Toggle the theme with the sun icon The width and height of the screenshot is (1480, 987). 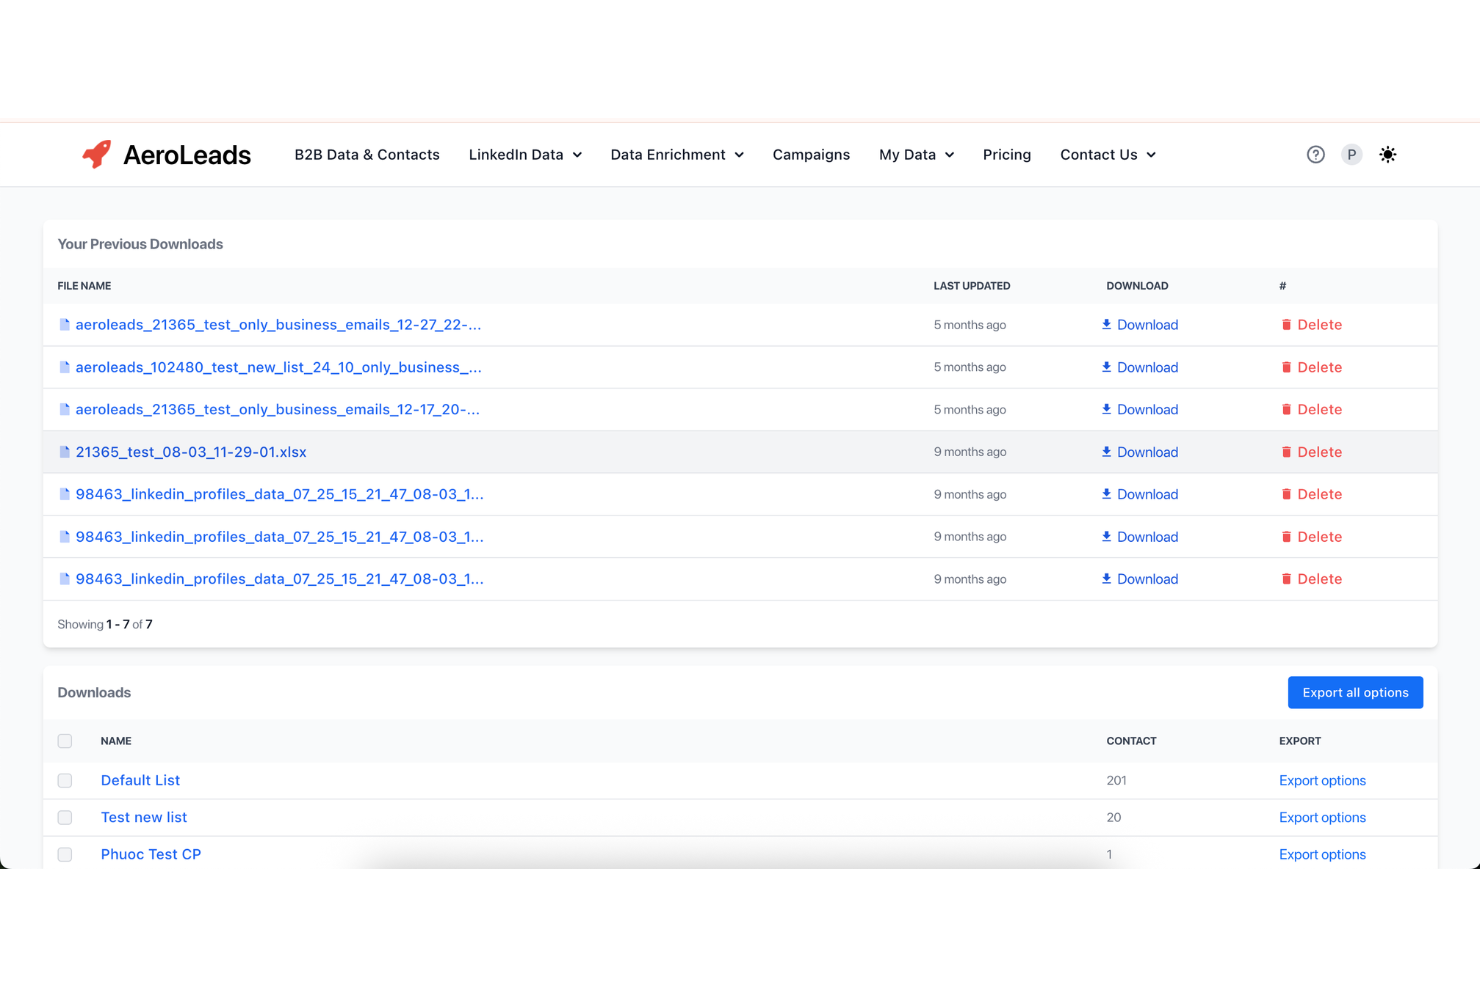[1388, 154]
